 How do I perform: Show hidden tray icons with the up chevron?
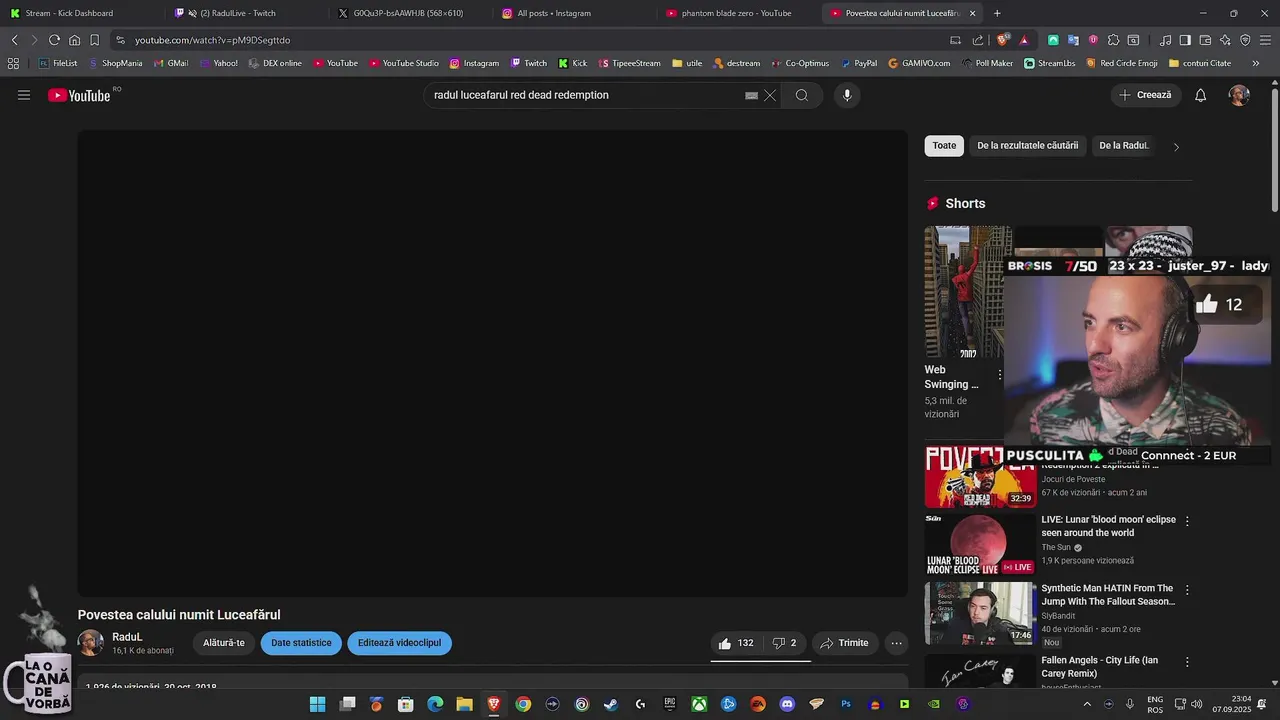coord(1087,704)
